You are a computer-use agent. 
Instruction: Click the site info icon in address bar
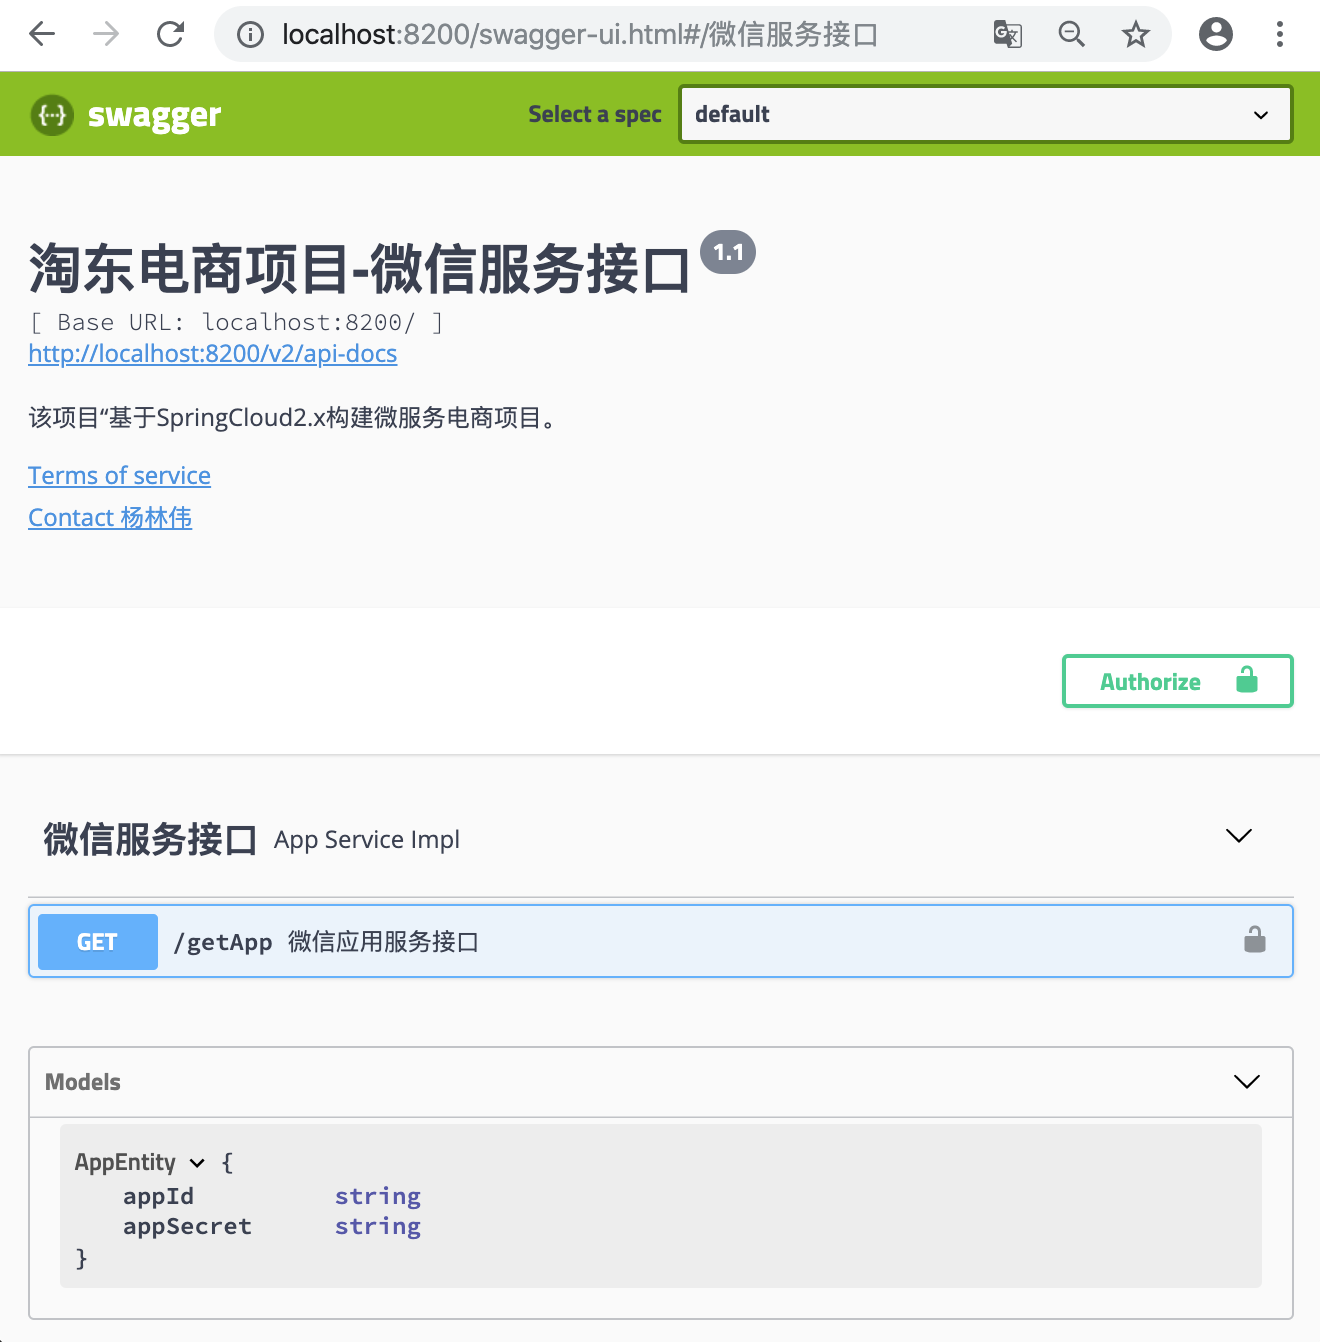pyautogui.click(x=250, y=35)
